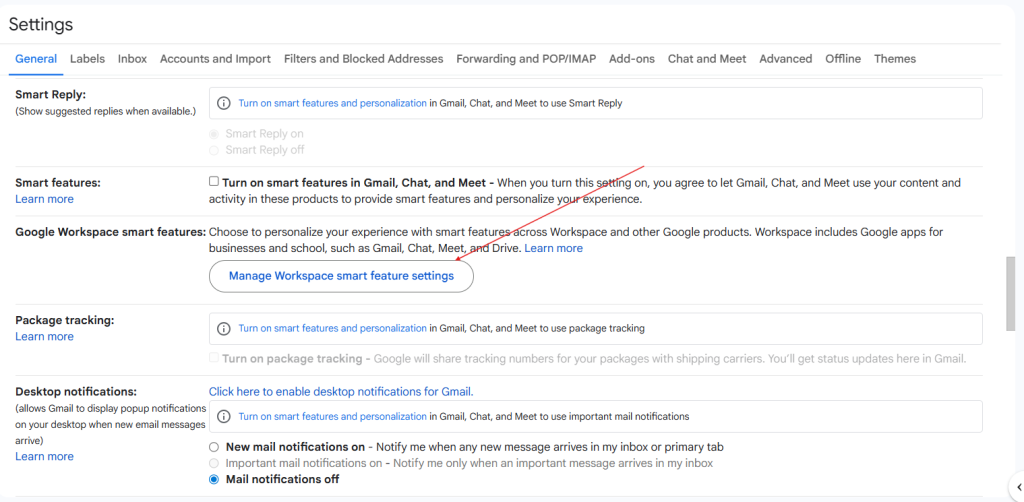Select New mail notifications on radio
This screenshot has width=1024, height=502.
214,447
